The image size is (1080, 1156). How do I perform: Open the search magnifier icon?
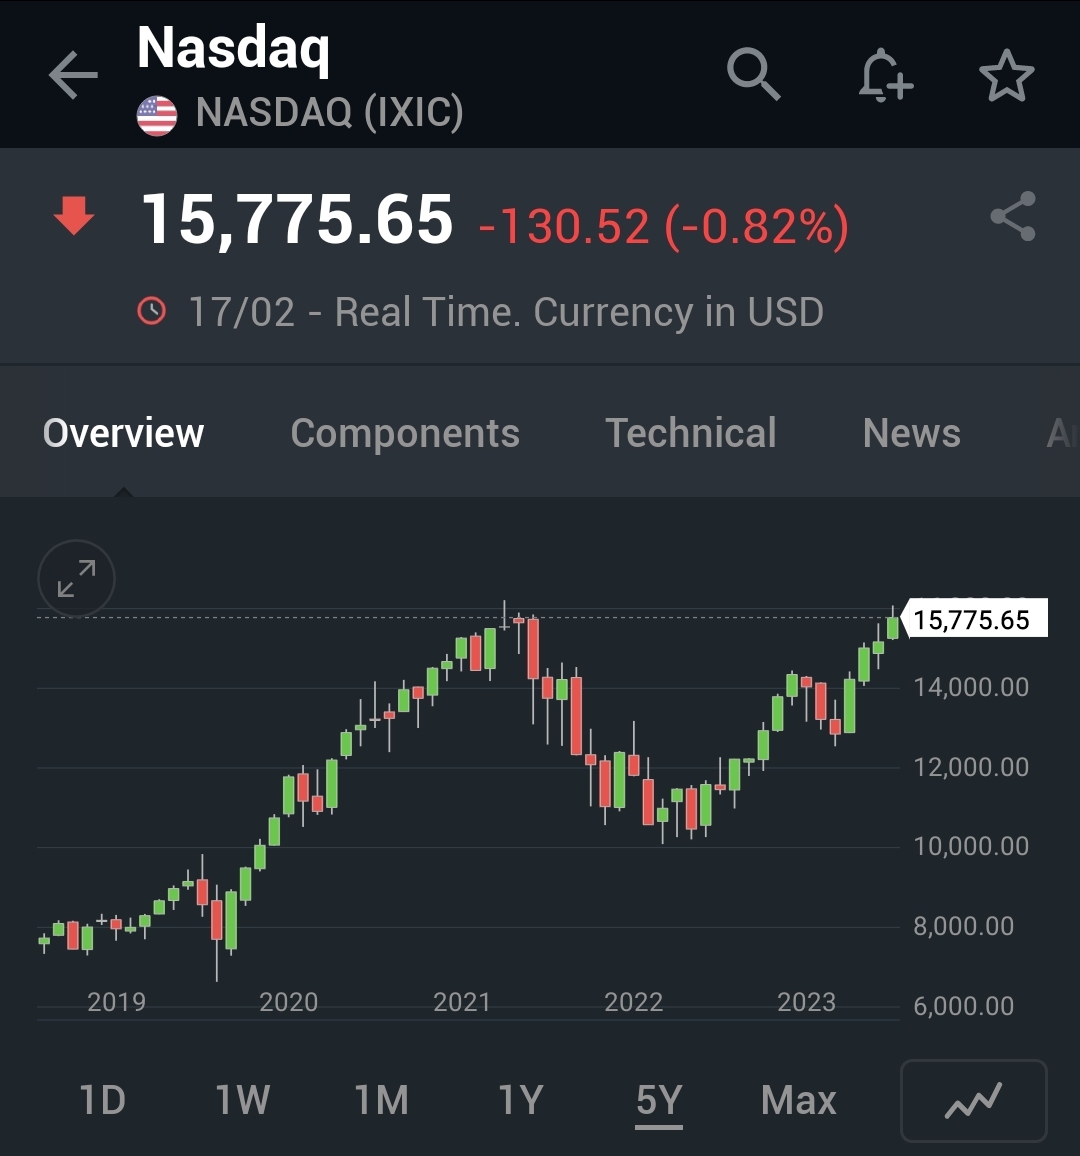(x=753, y=74)
